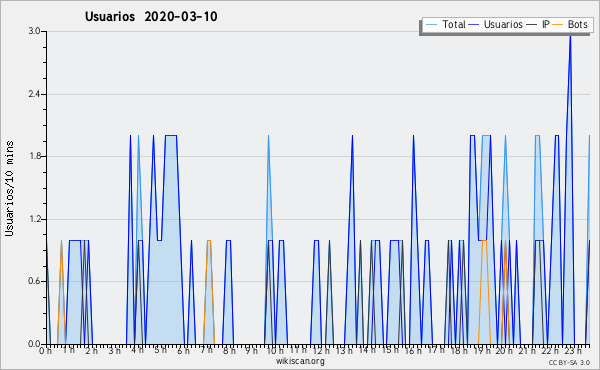Click the y-axis label 'Usuarios/10 mins'
Screen dimensions: 600x370
click(x=9, y=188)
